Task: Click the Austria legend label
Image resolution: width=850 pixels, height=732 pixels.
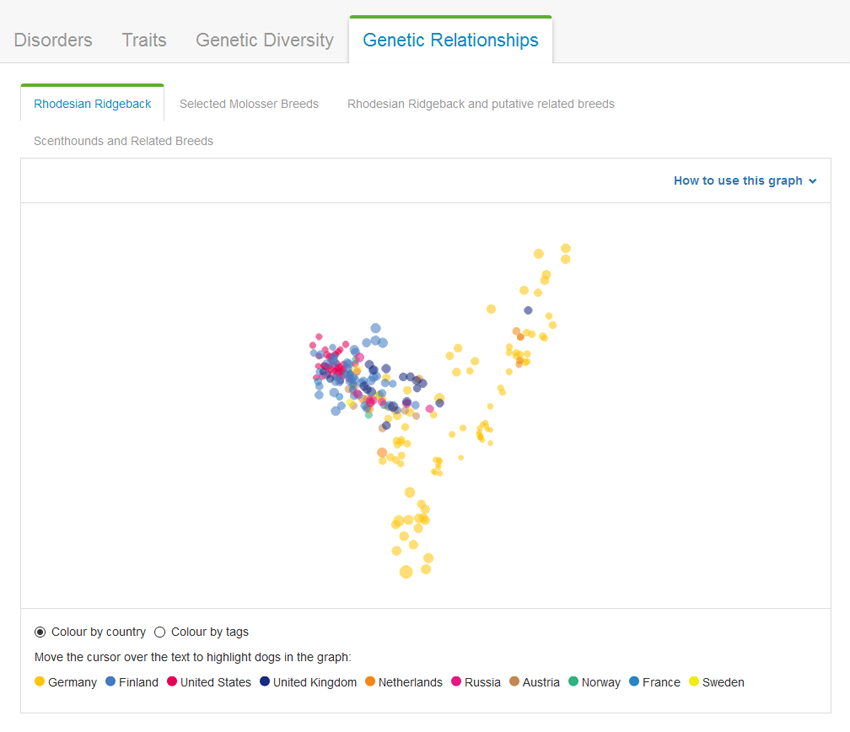Action: (x=541, y=682)
